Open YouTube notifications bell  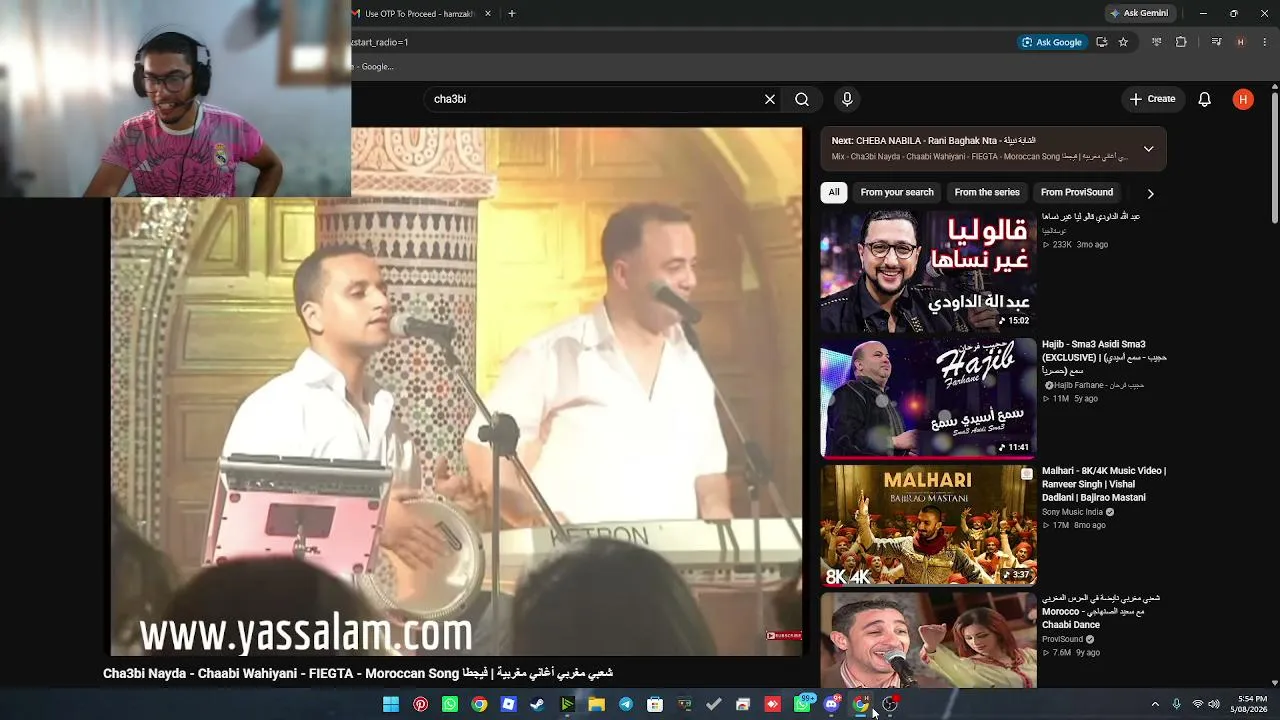1205,99
